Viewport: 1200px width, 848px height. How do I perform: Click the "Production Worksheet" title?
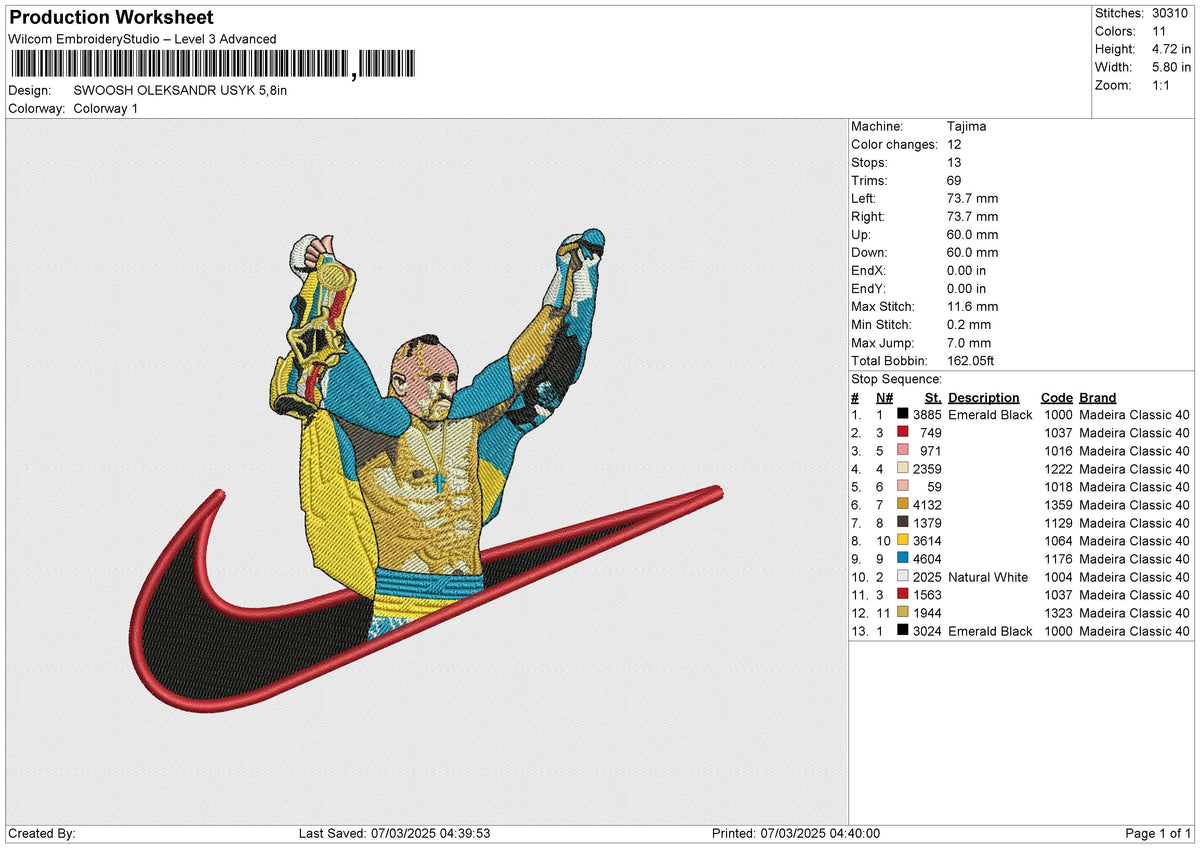(111, 18)
